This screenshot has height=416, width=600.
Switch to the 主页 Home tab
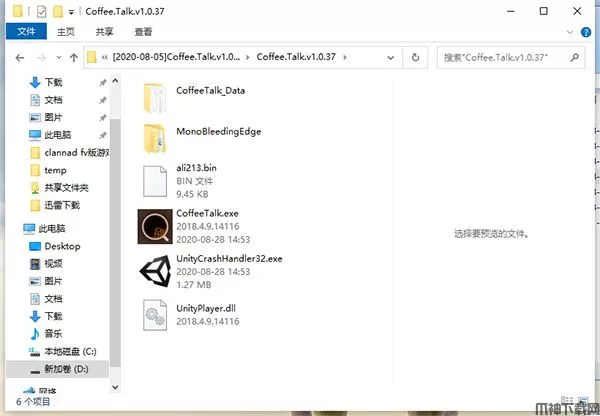(66, 32)
